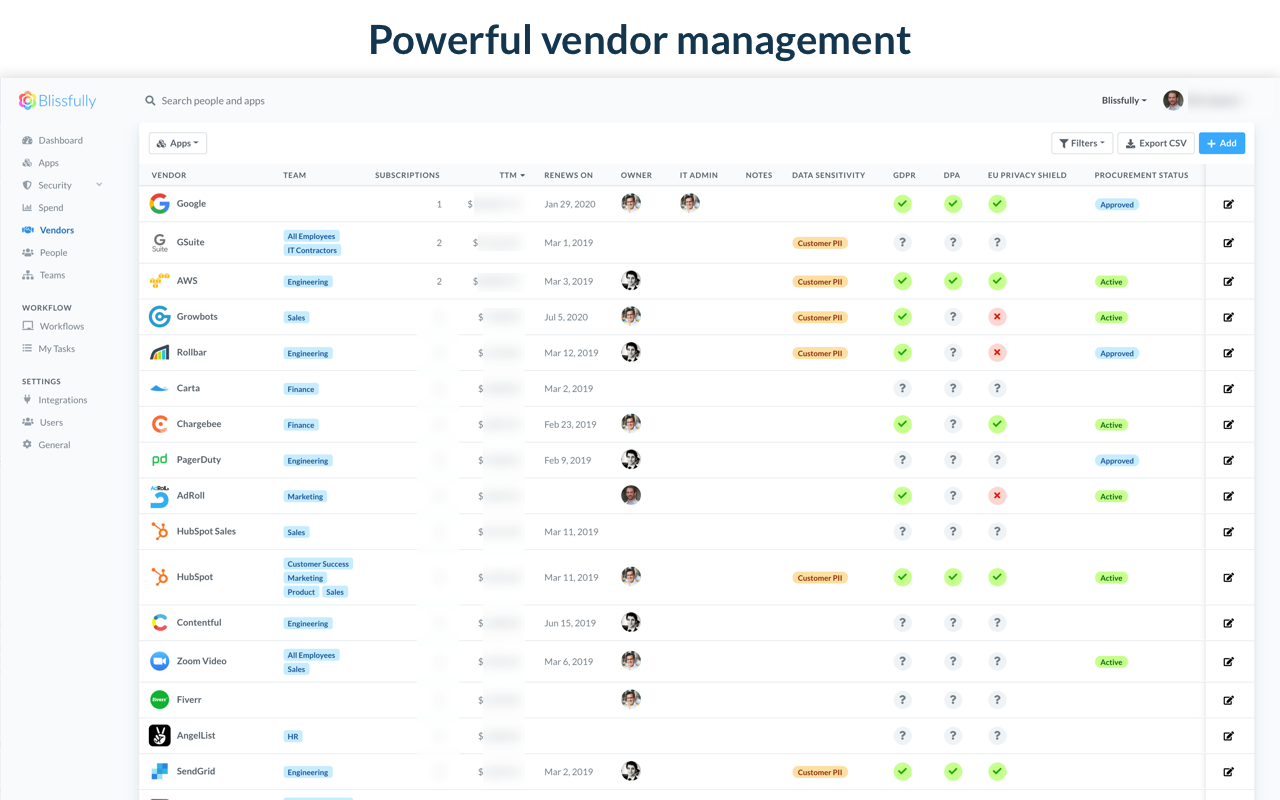Toggle EU Privacy Shield for Rollbar

997,353
